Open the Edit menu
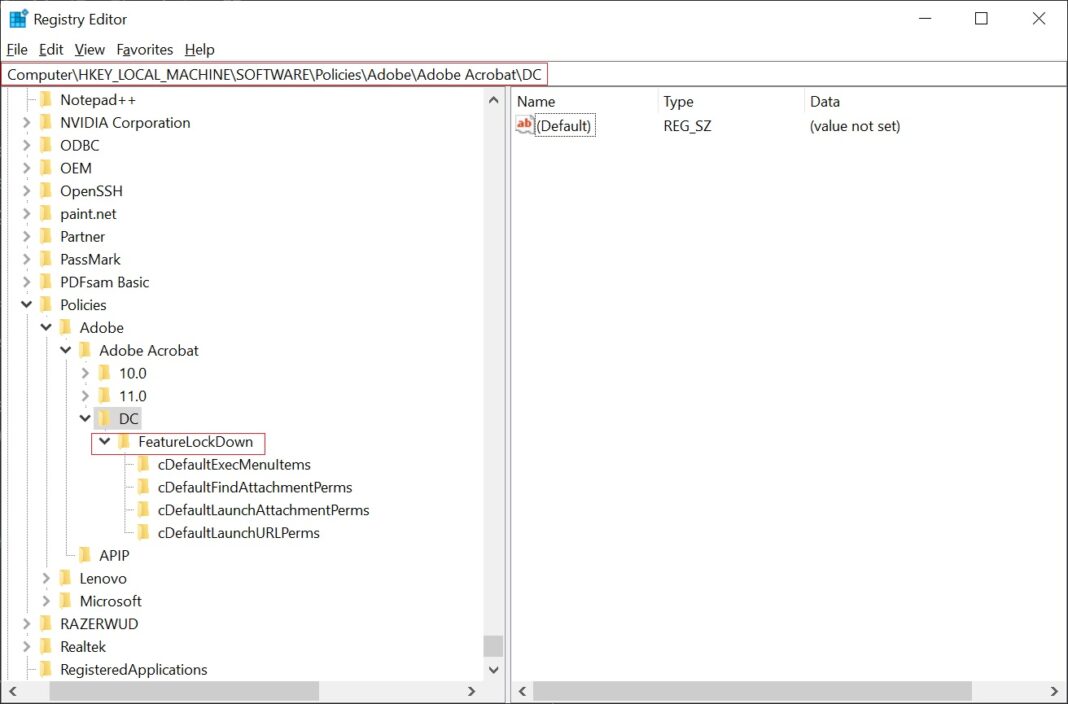 pyautogui.click(x=51, y=49)
